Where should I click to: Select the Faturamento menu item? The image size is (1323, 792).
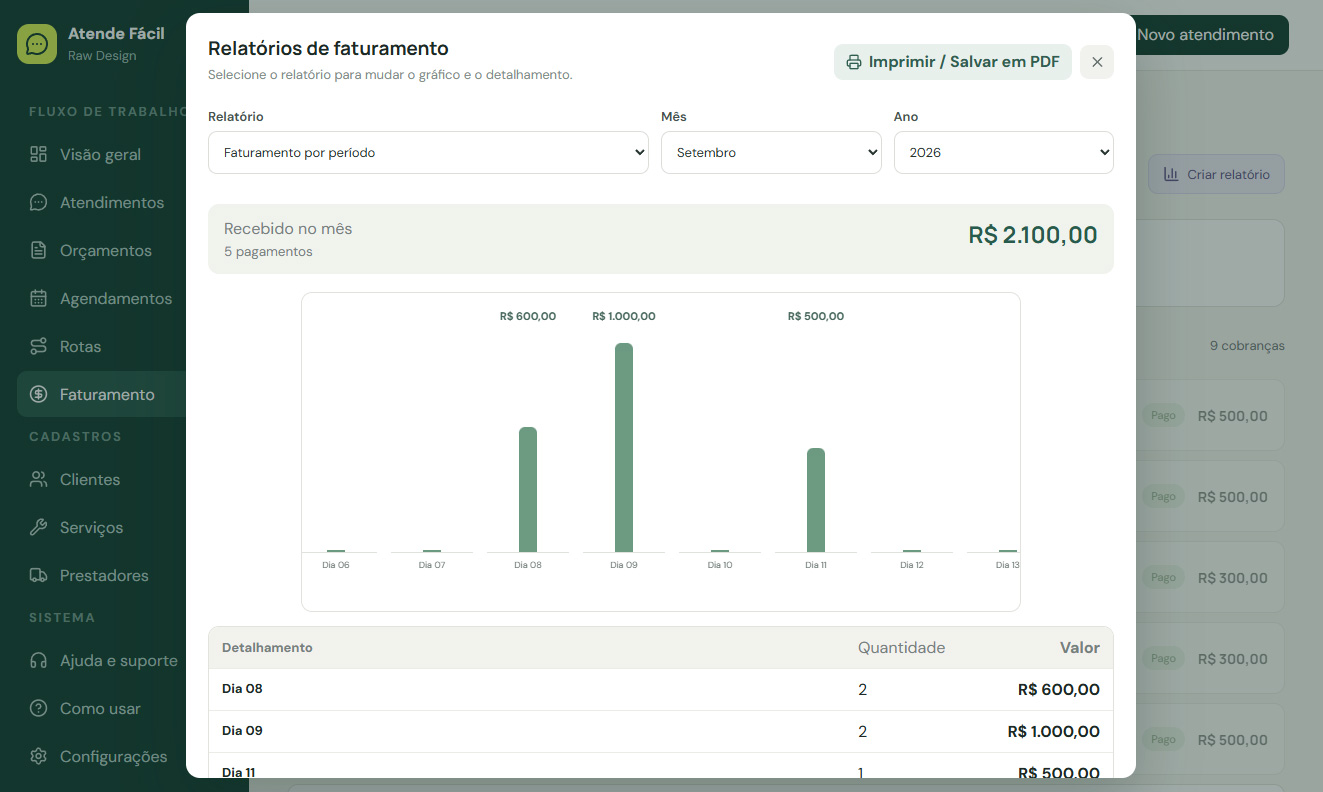click(x=102, y=394)
